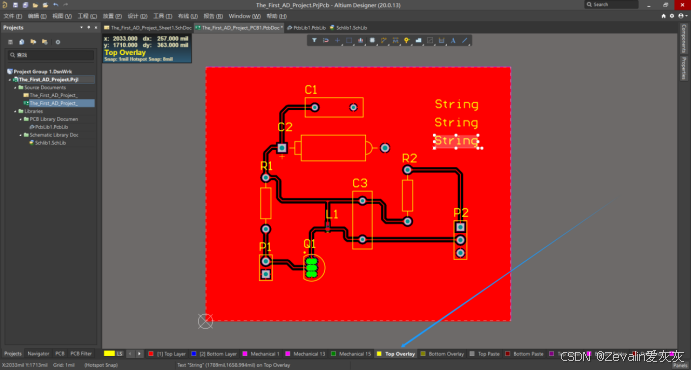Click the Undo arrow in the title bar

click(56, 5)
